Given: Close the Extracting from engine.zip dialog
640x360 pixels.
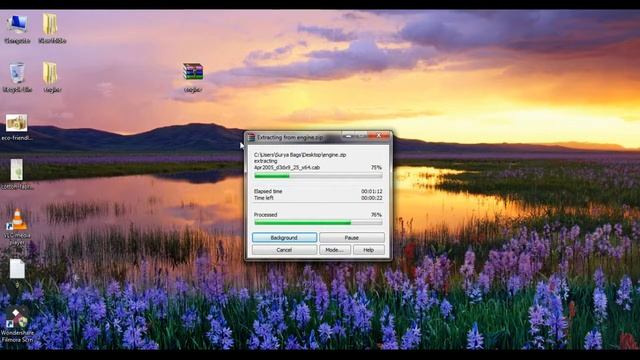Looking at the screenshot, I should click(379, 136).
